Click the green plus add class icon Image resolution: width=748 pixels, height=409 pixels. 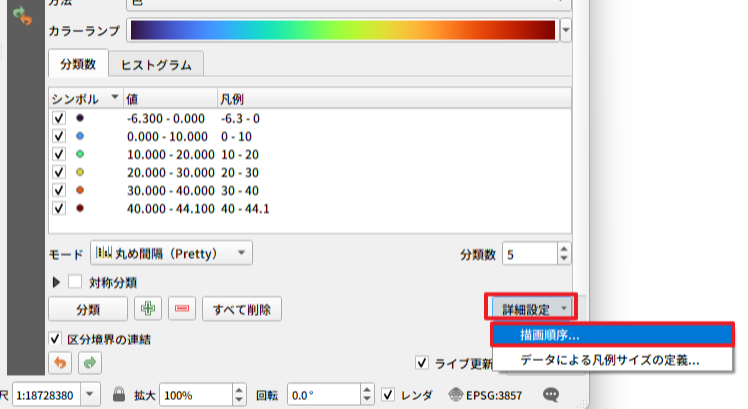tap(147, 308)
